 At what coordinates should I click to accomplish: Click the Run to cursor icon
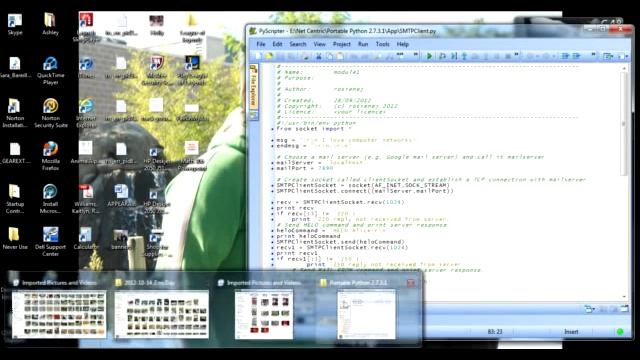tap(454, 56)
